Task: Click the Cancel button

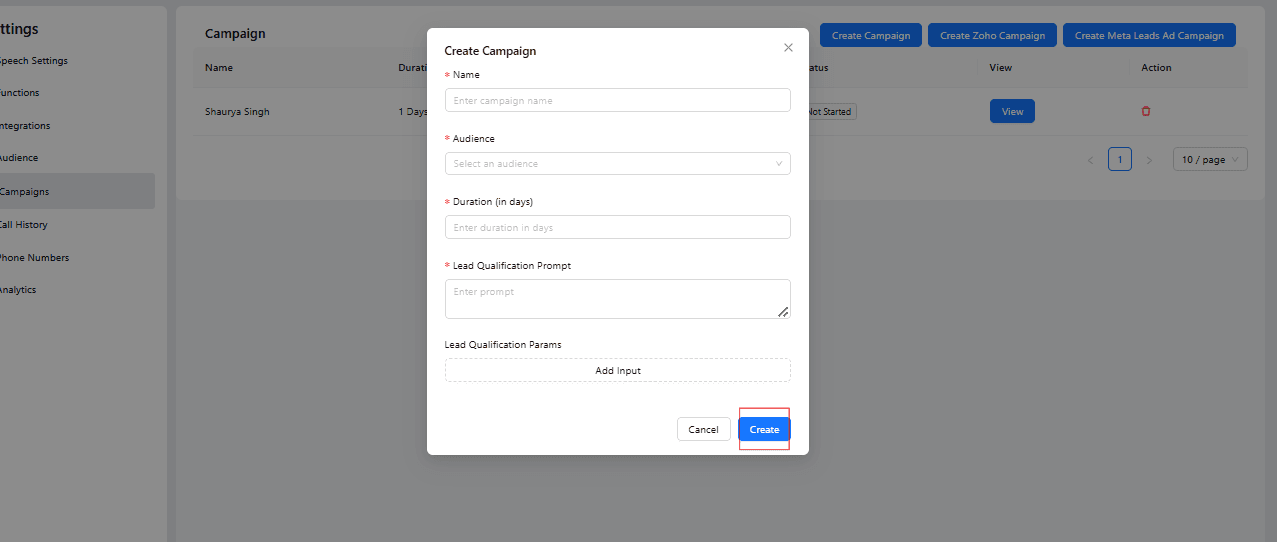Action: pos(703,429)
